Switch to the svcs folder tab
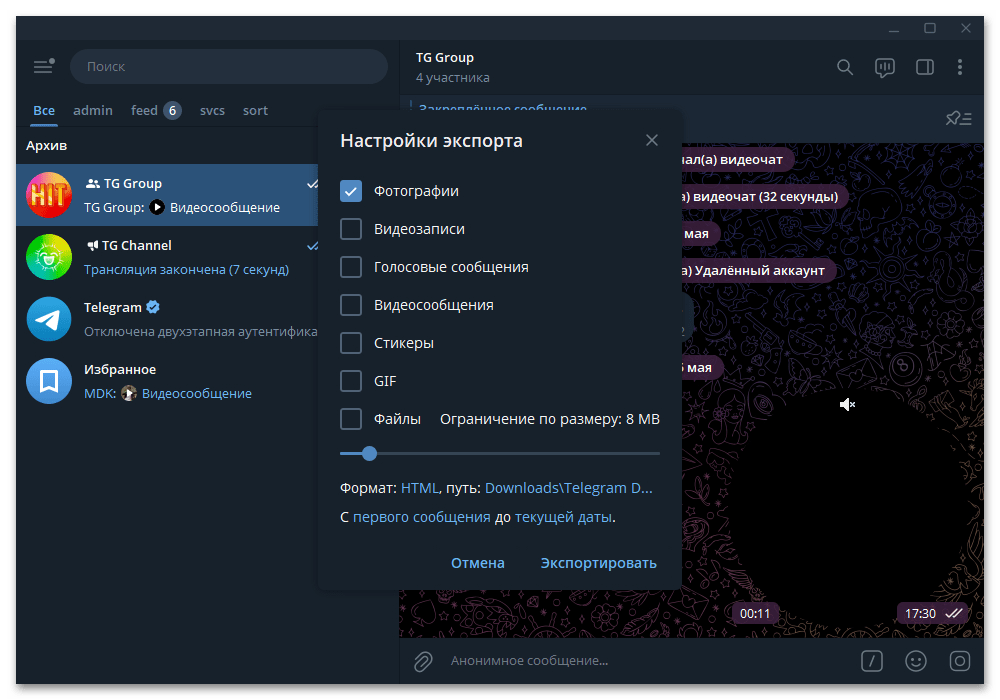The height and width of the screenshot is (700, 1000). point(212,110)
